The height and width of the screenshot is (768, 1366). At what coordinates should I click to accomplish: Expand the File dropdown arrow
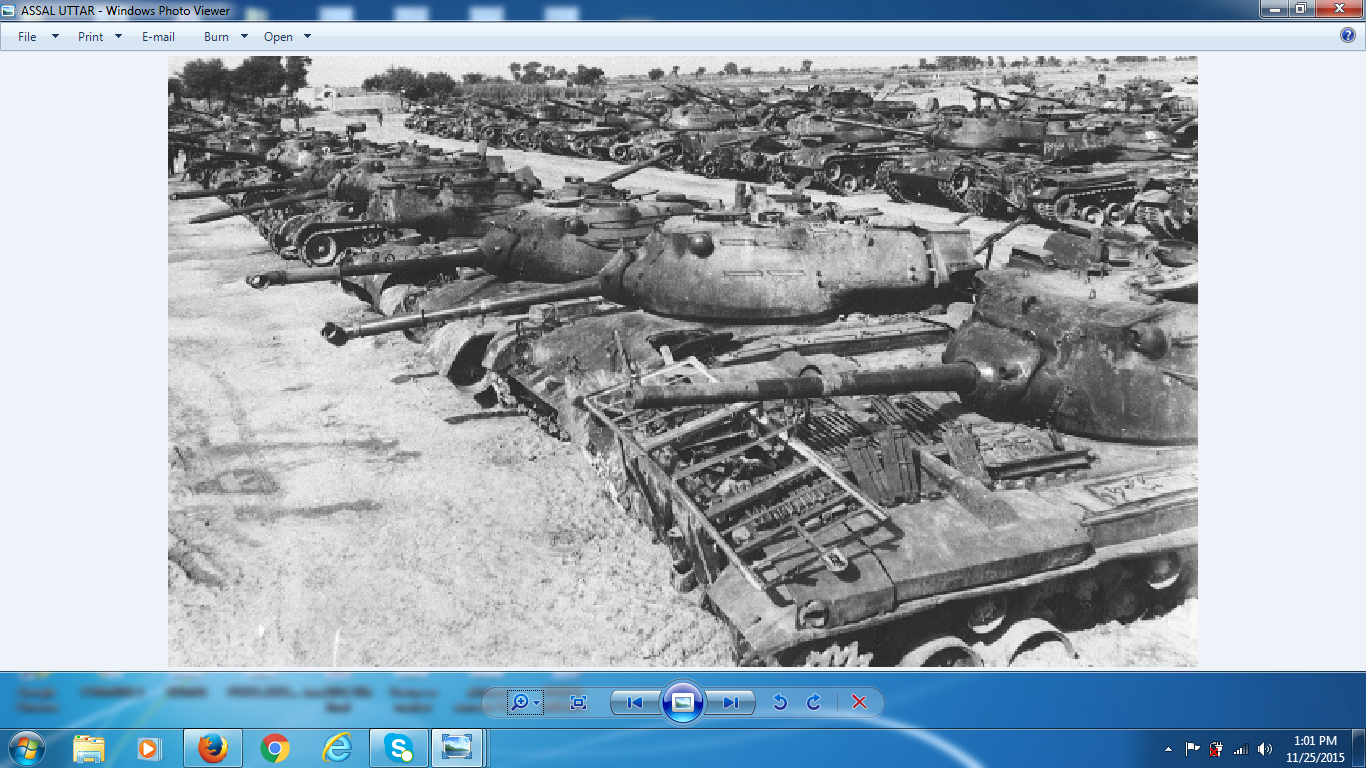(55, 37)
